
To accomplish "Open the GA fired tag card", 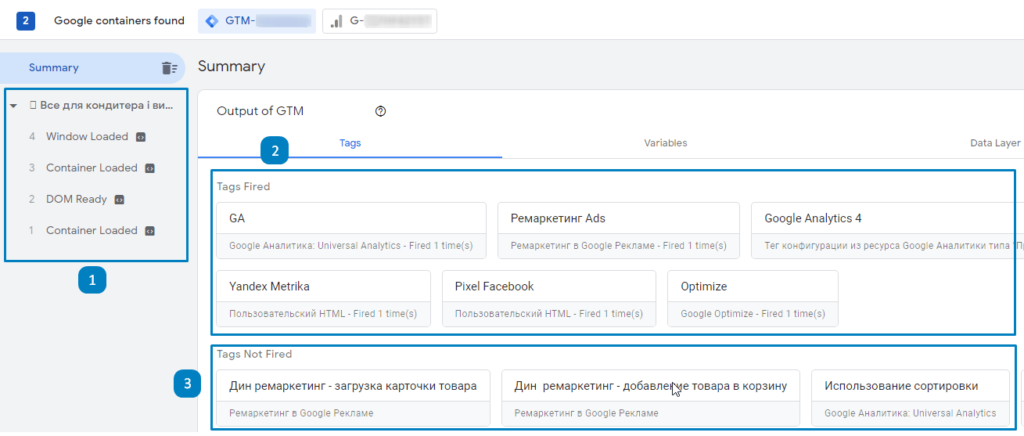I will (x=351, y=230).
